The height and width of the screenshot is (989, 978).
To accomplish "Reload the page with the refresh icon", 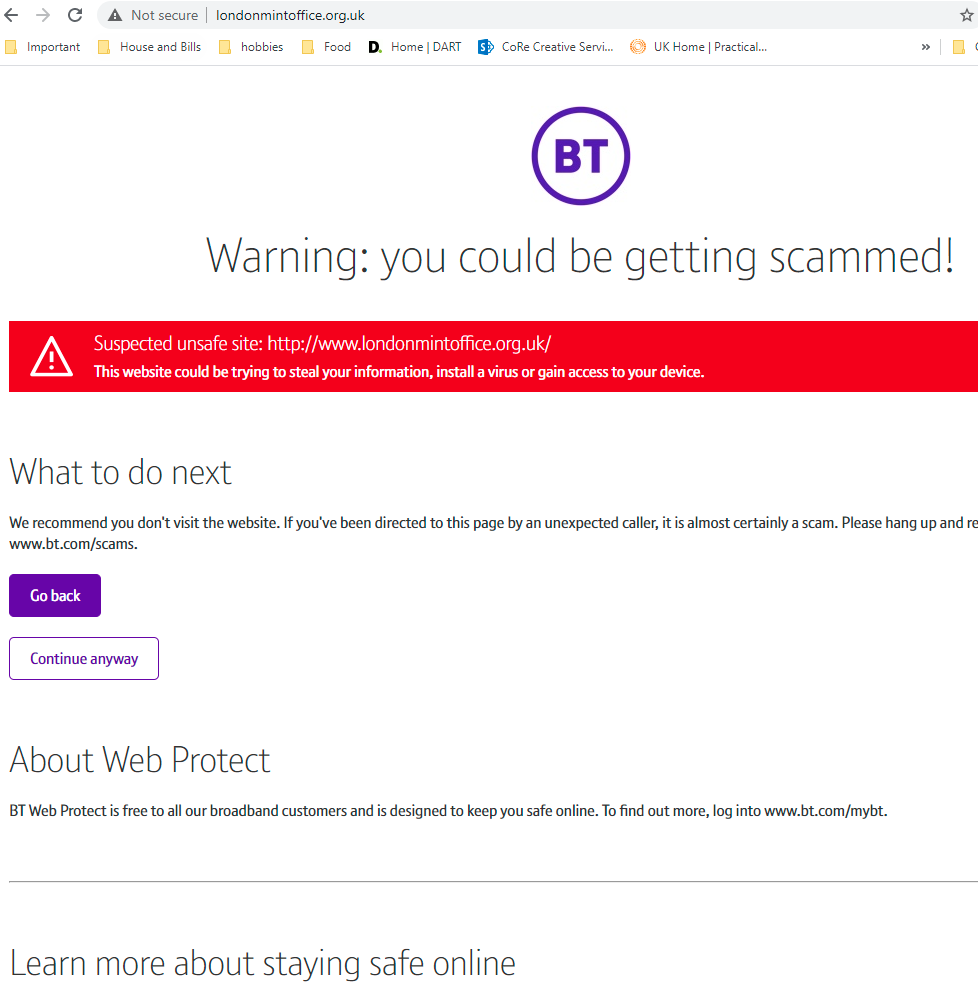I will click(75, 15).
